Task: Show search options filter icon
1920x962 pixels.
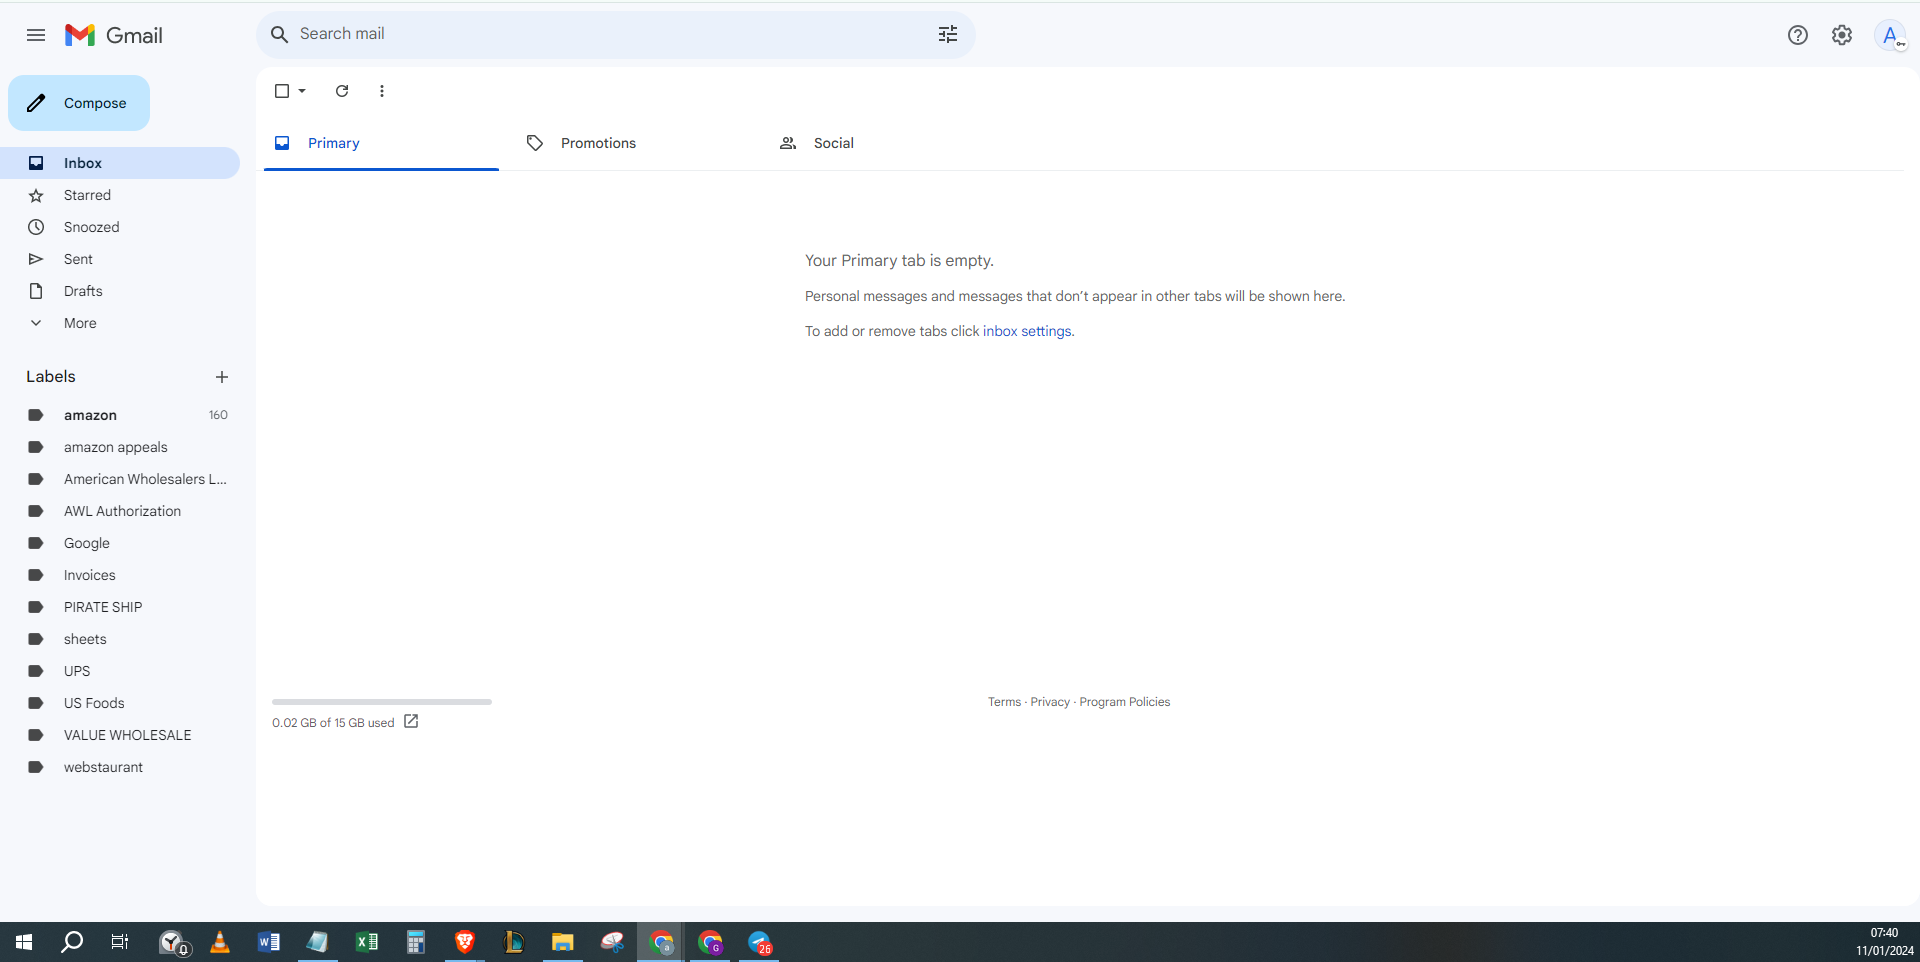Action: (948, 35)
